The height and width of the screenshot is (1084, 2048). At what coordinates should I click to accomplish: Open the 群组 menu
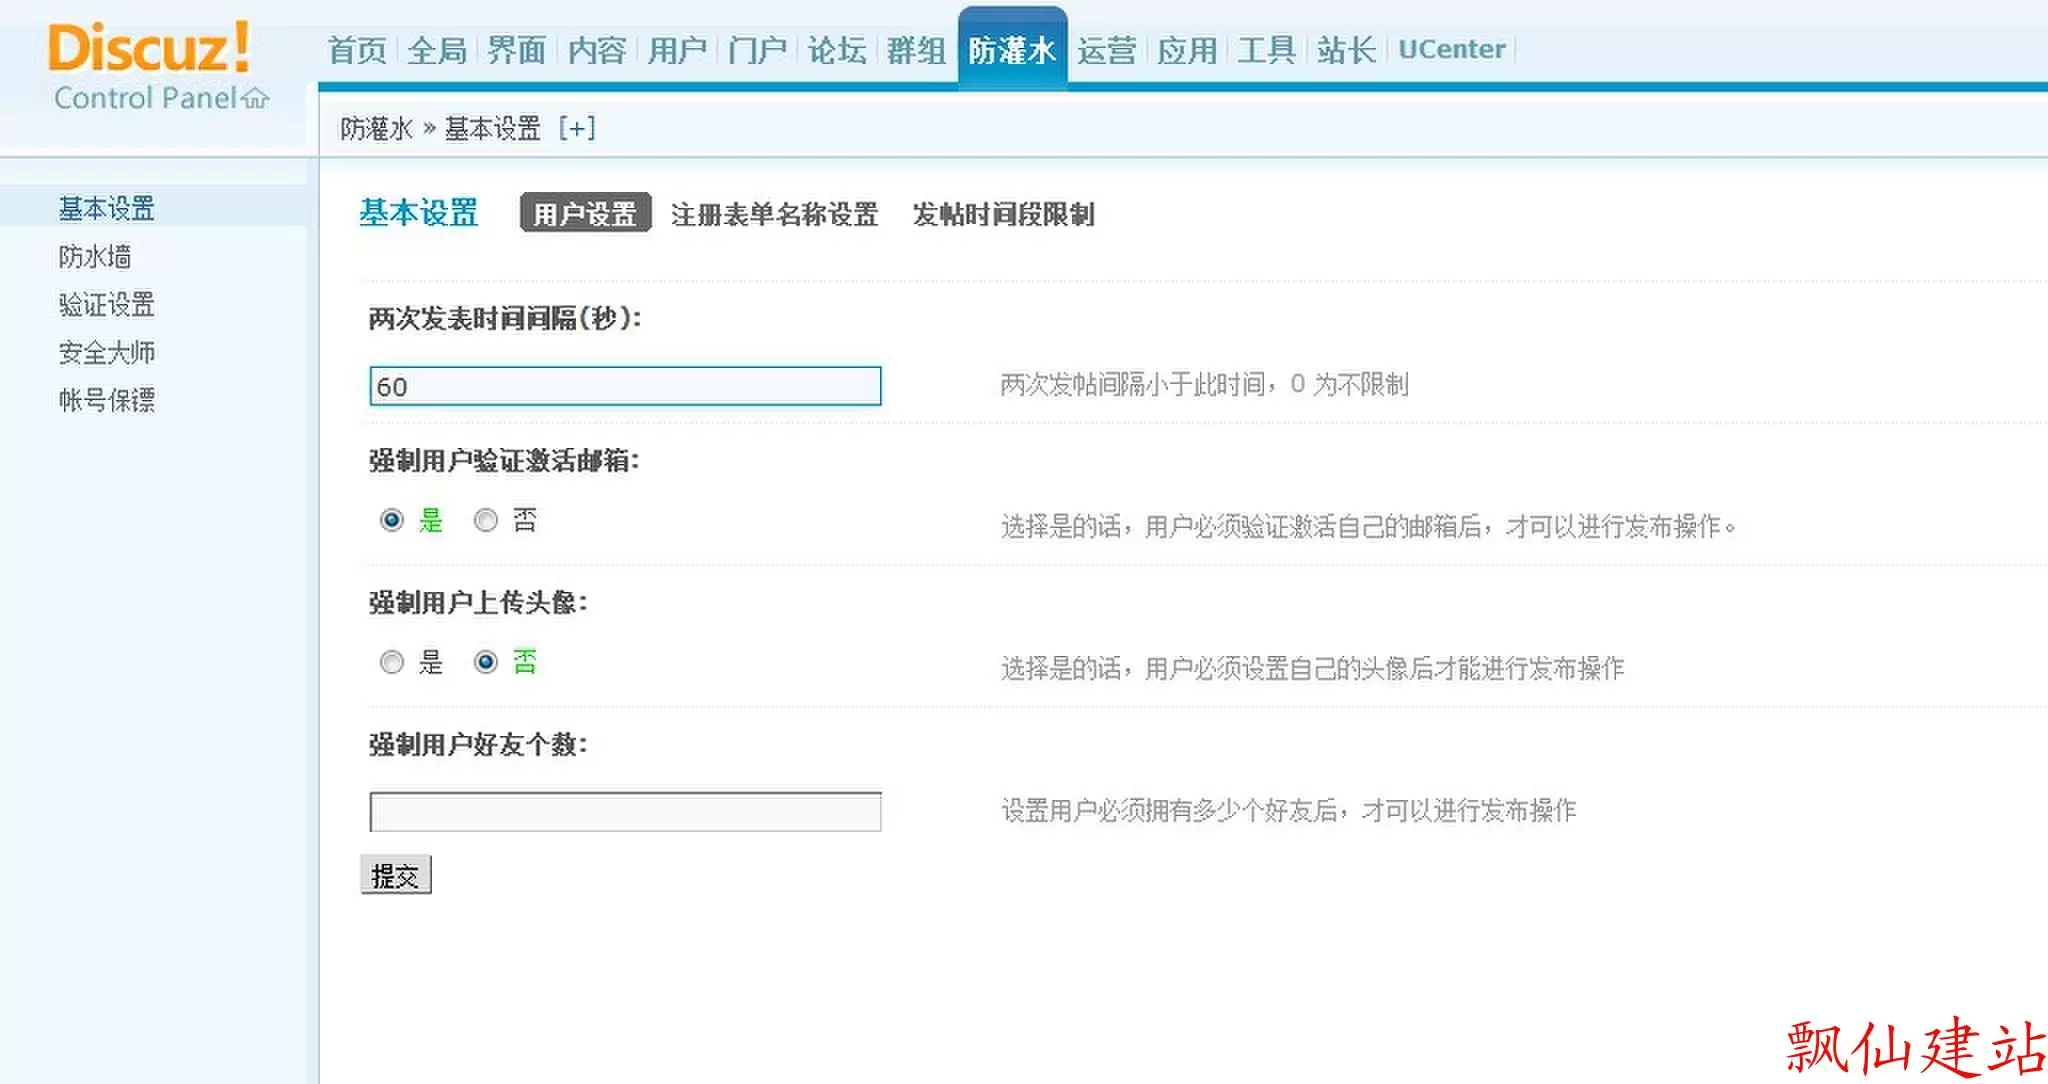[x=917, y=50]
